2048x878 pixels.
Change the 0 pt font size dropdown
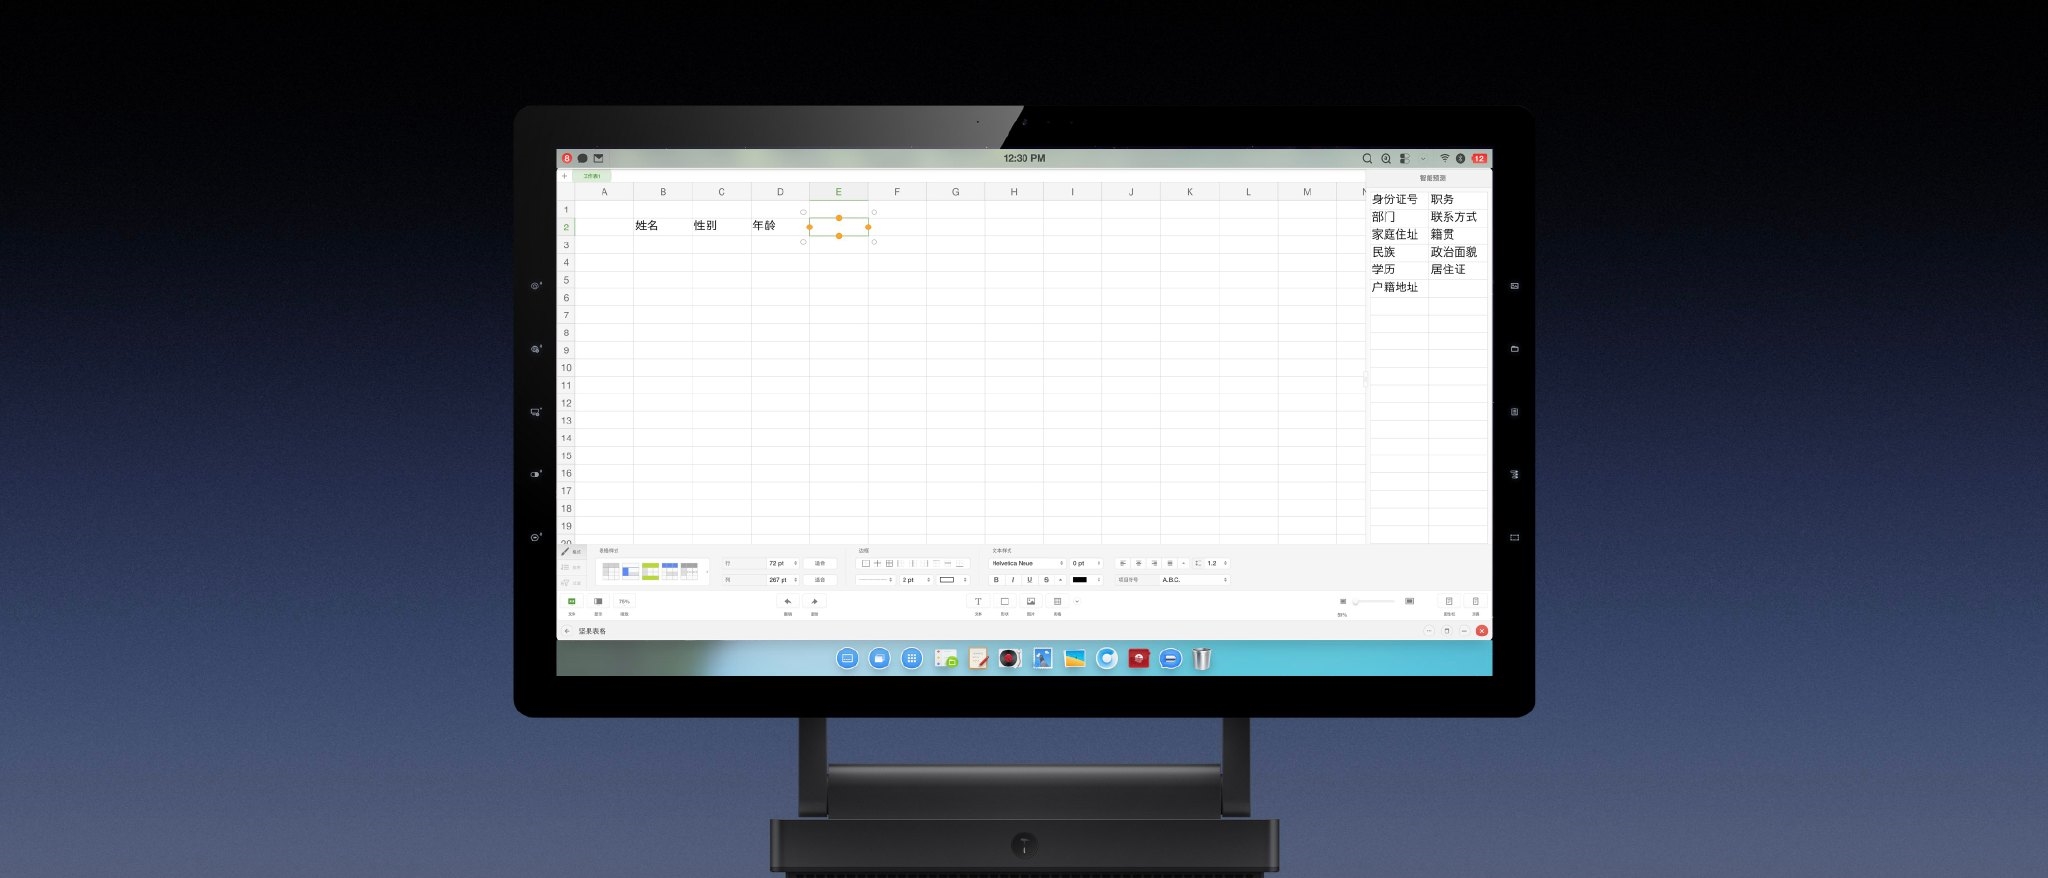[x=1086, y=564]
